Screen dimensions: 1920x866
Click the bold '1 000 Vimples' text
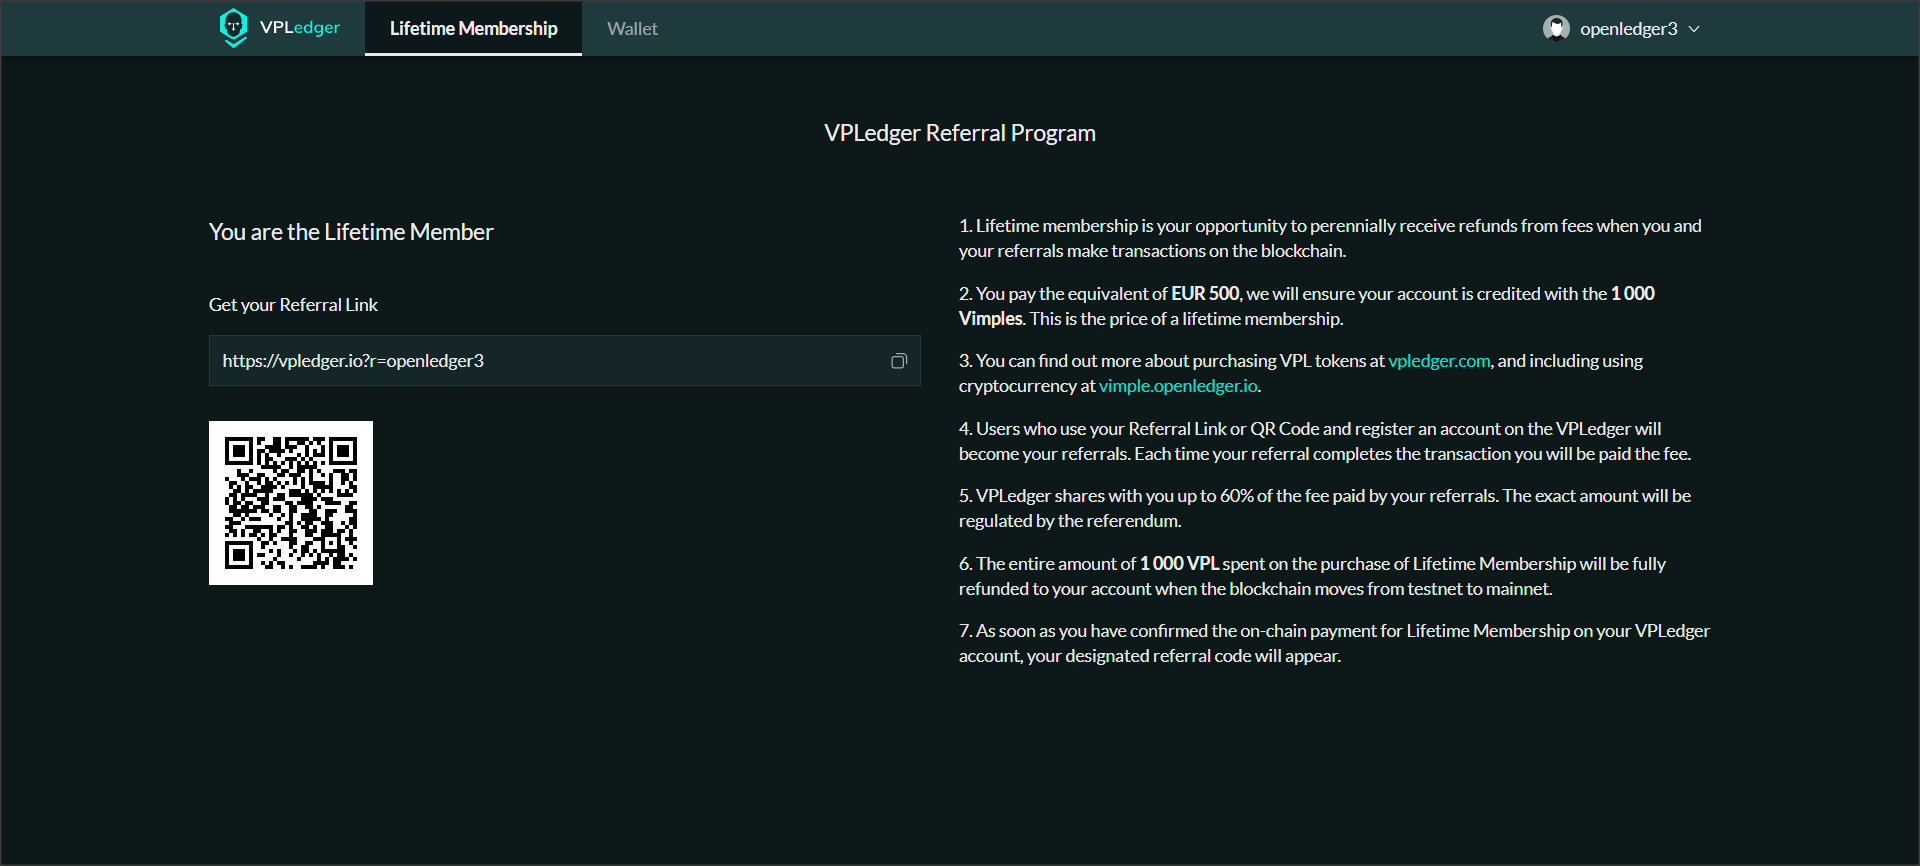click(x=1632, y=294)
